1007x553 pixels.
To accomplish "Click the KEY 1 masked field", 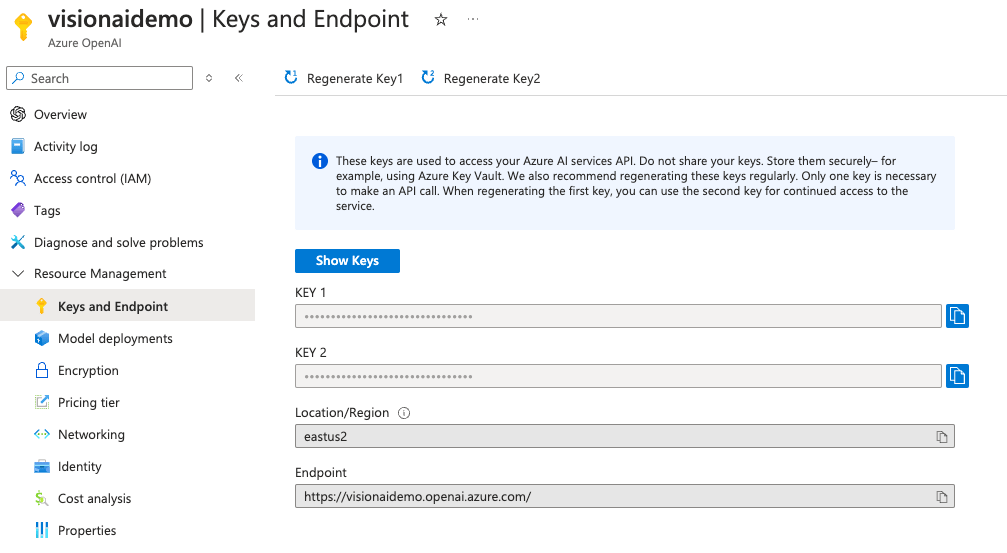I will pyautogui.click(x=618, y=317).
